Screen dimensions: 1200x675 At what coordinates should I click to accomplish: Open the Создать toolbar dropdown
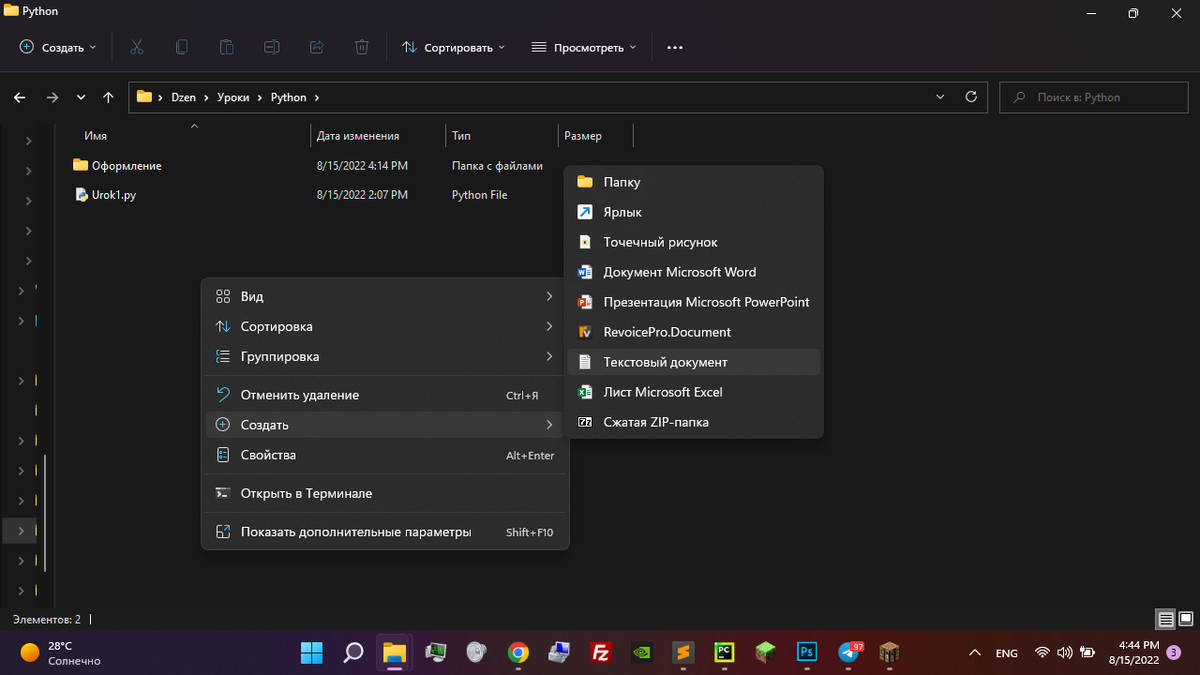pyautogui.click(x=58, y=47)
